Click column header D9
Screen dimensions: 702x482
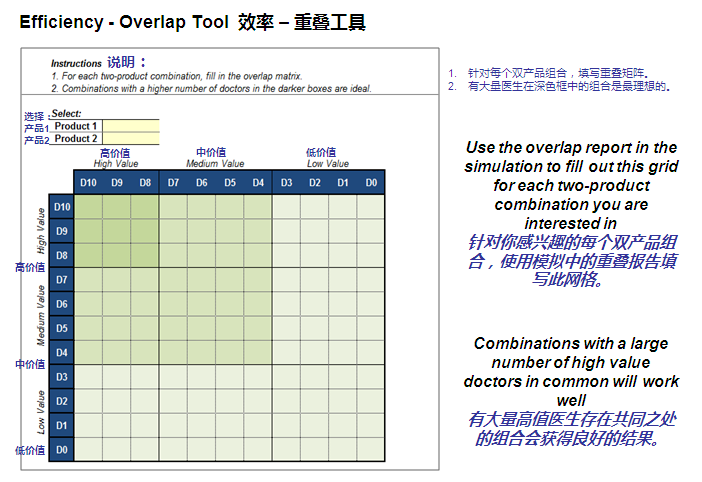[x=117, y=183]
